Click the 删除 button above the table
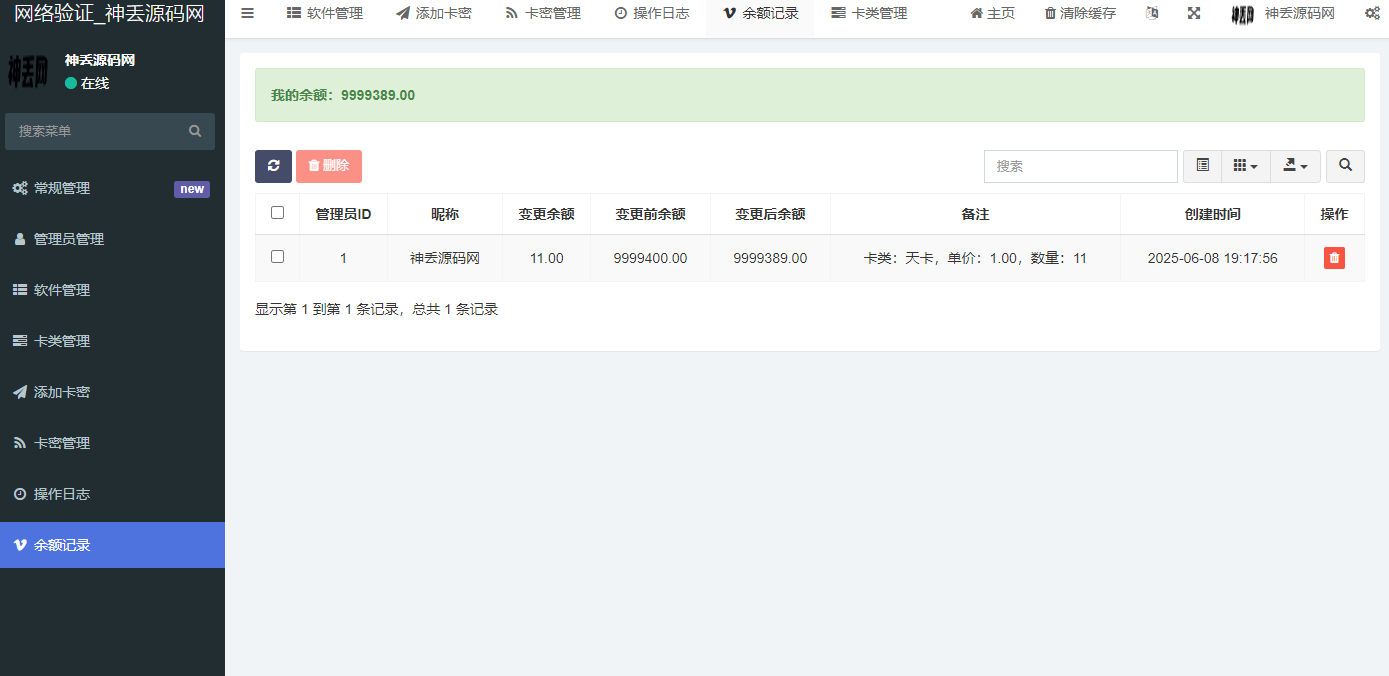1389x676 pixels. pos(329,166)
